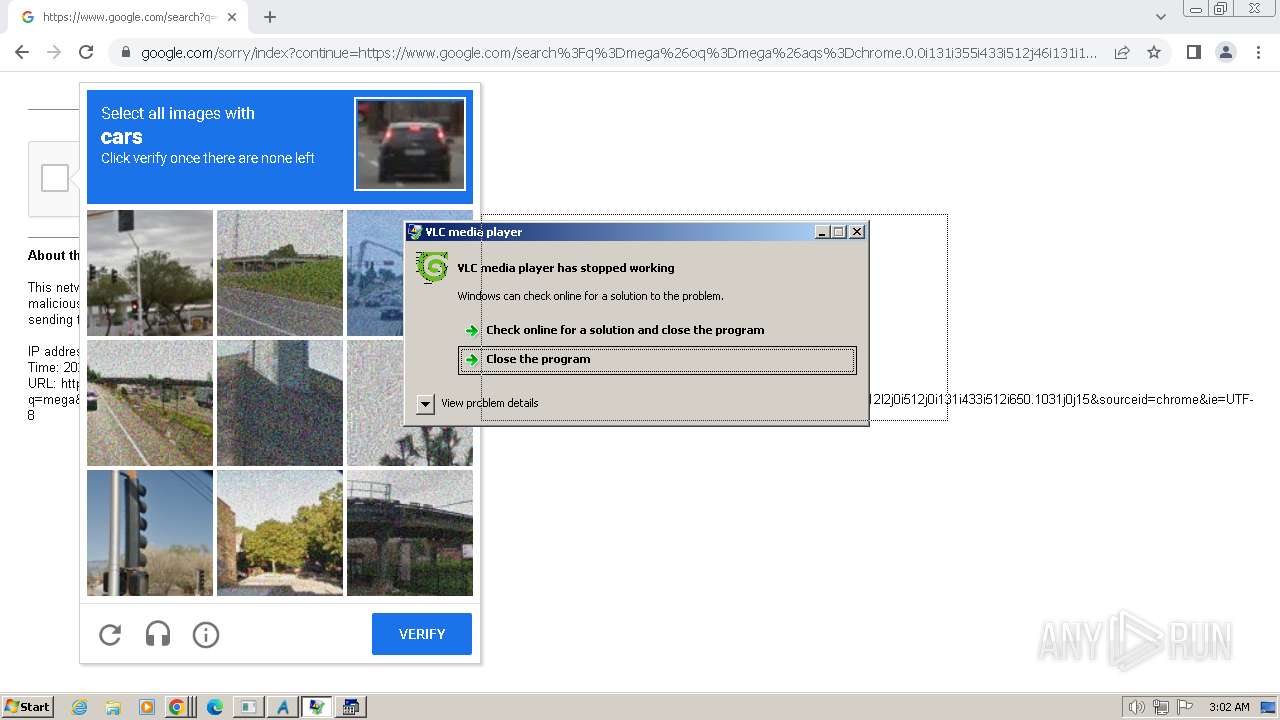The width and height of the screenshot is (1280, 720).
Task: Check the I'm not a robot checkbox
Action: pos(55,178)
